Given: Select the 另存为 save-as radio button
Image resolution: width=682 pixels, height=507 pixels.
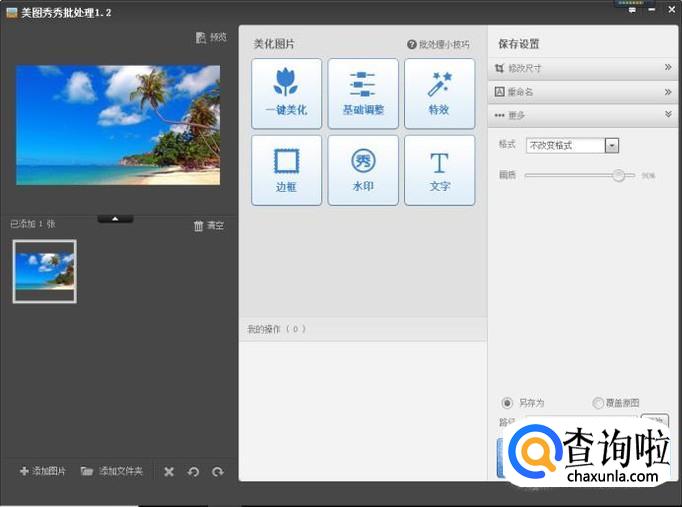Looking at the screenshot, I should click(507, 403).
